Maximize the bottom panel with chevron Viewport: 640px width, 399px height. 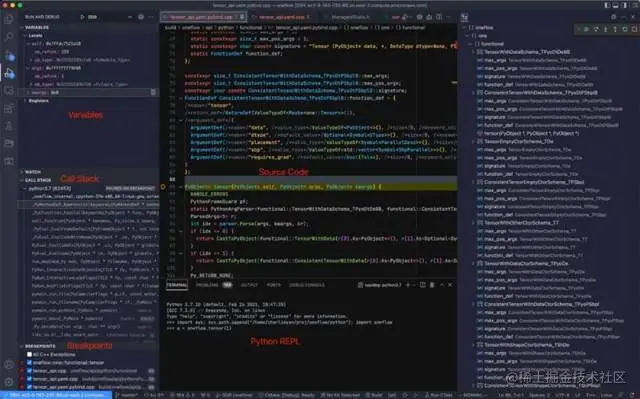coord(442,285)
